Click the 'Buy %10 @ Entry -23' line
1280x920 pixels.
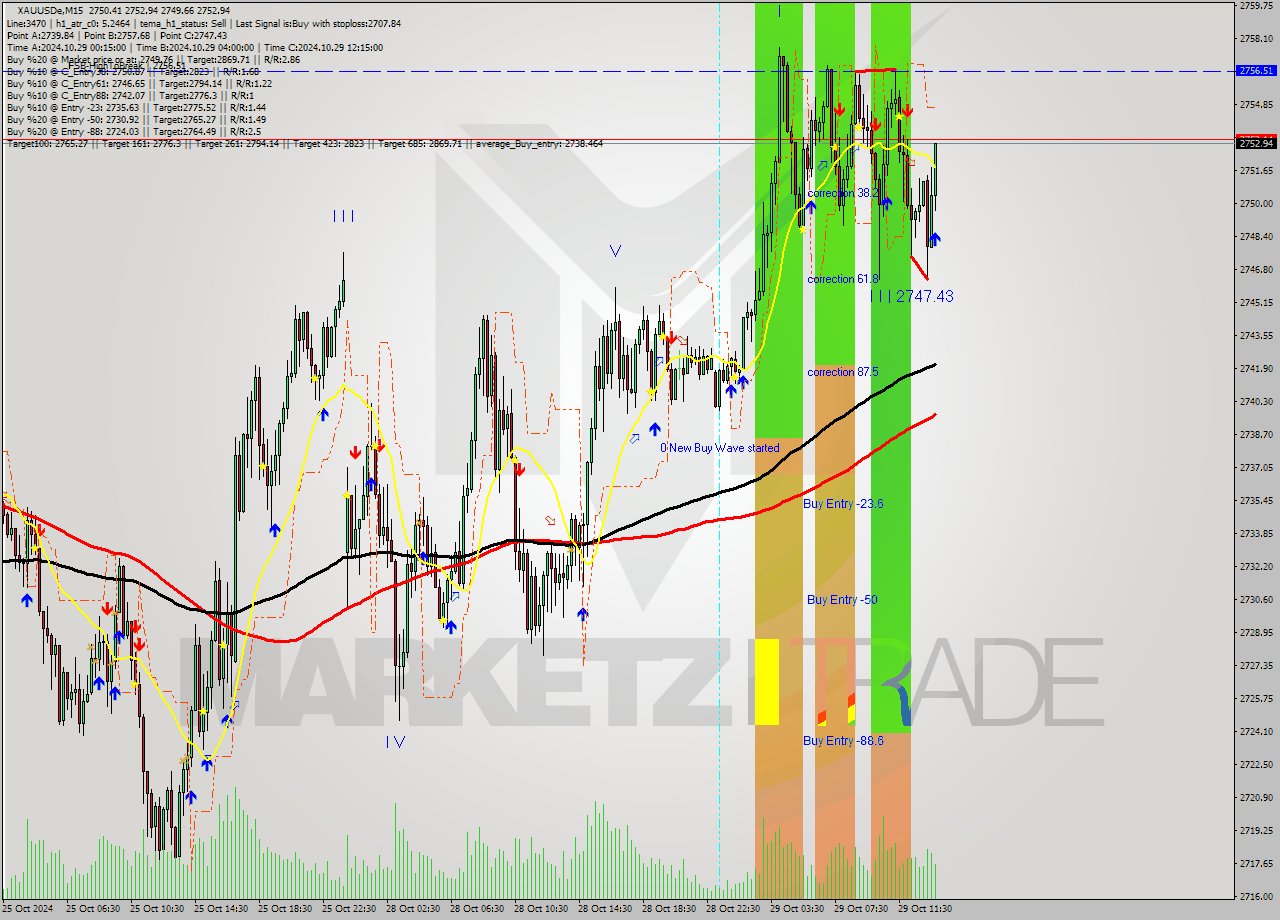pos(136,107)
